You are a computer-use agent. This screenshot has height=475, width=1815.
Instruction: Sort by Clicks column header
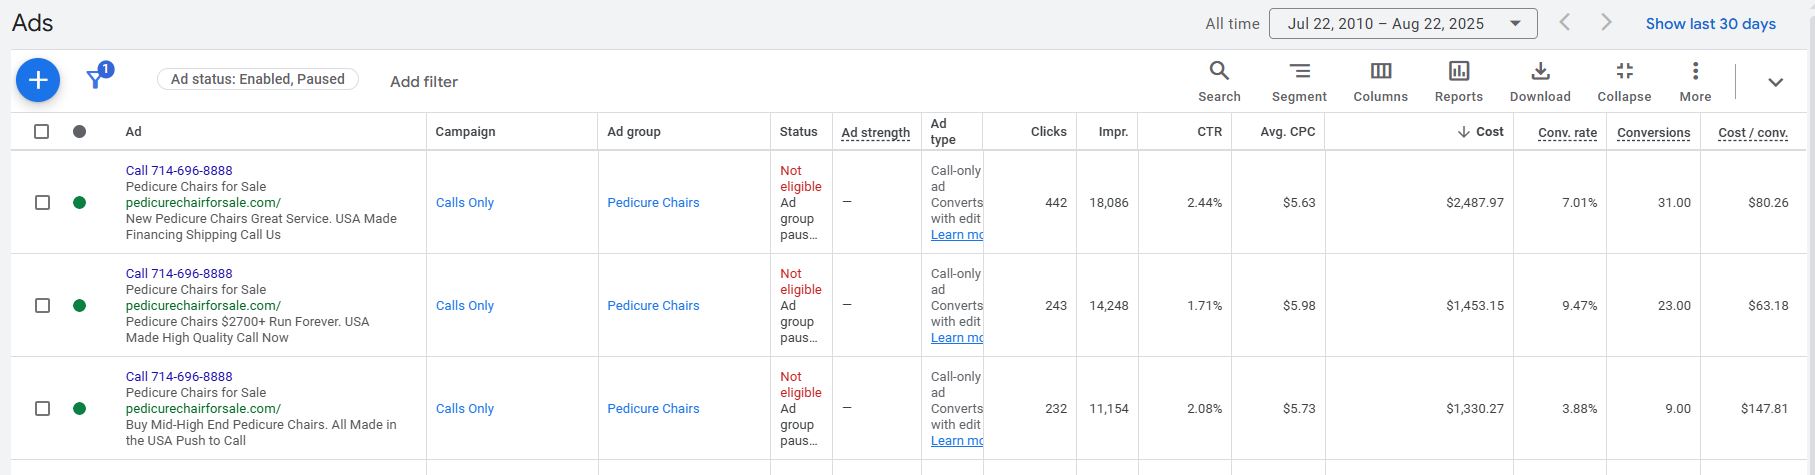[1049, 132]
